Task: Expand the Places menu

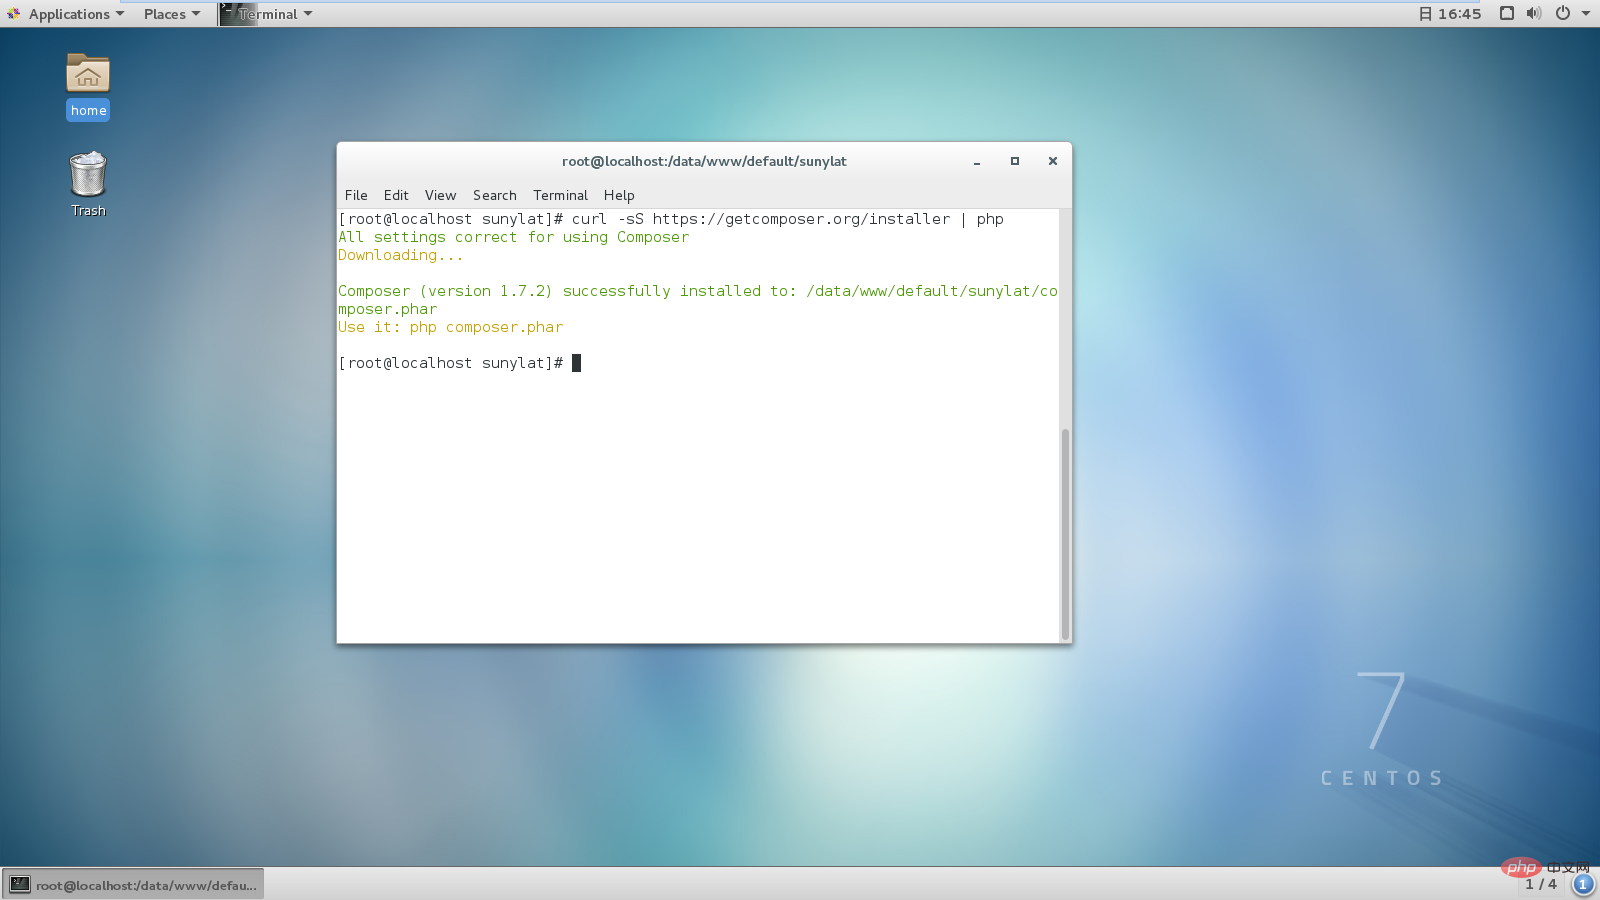Action: pos(171,14)
